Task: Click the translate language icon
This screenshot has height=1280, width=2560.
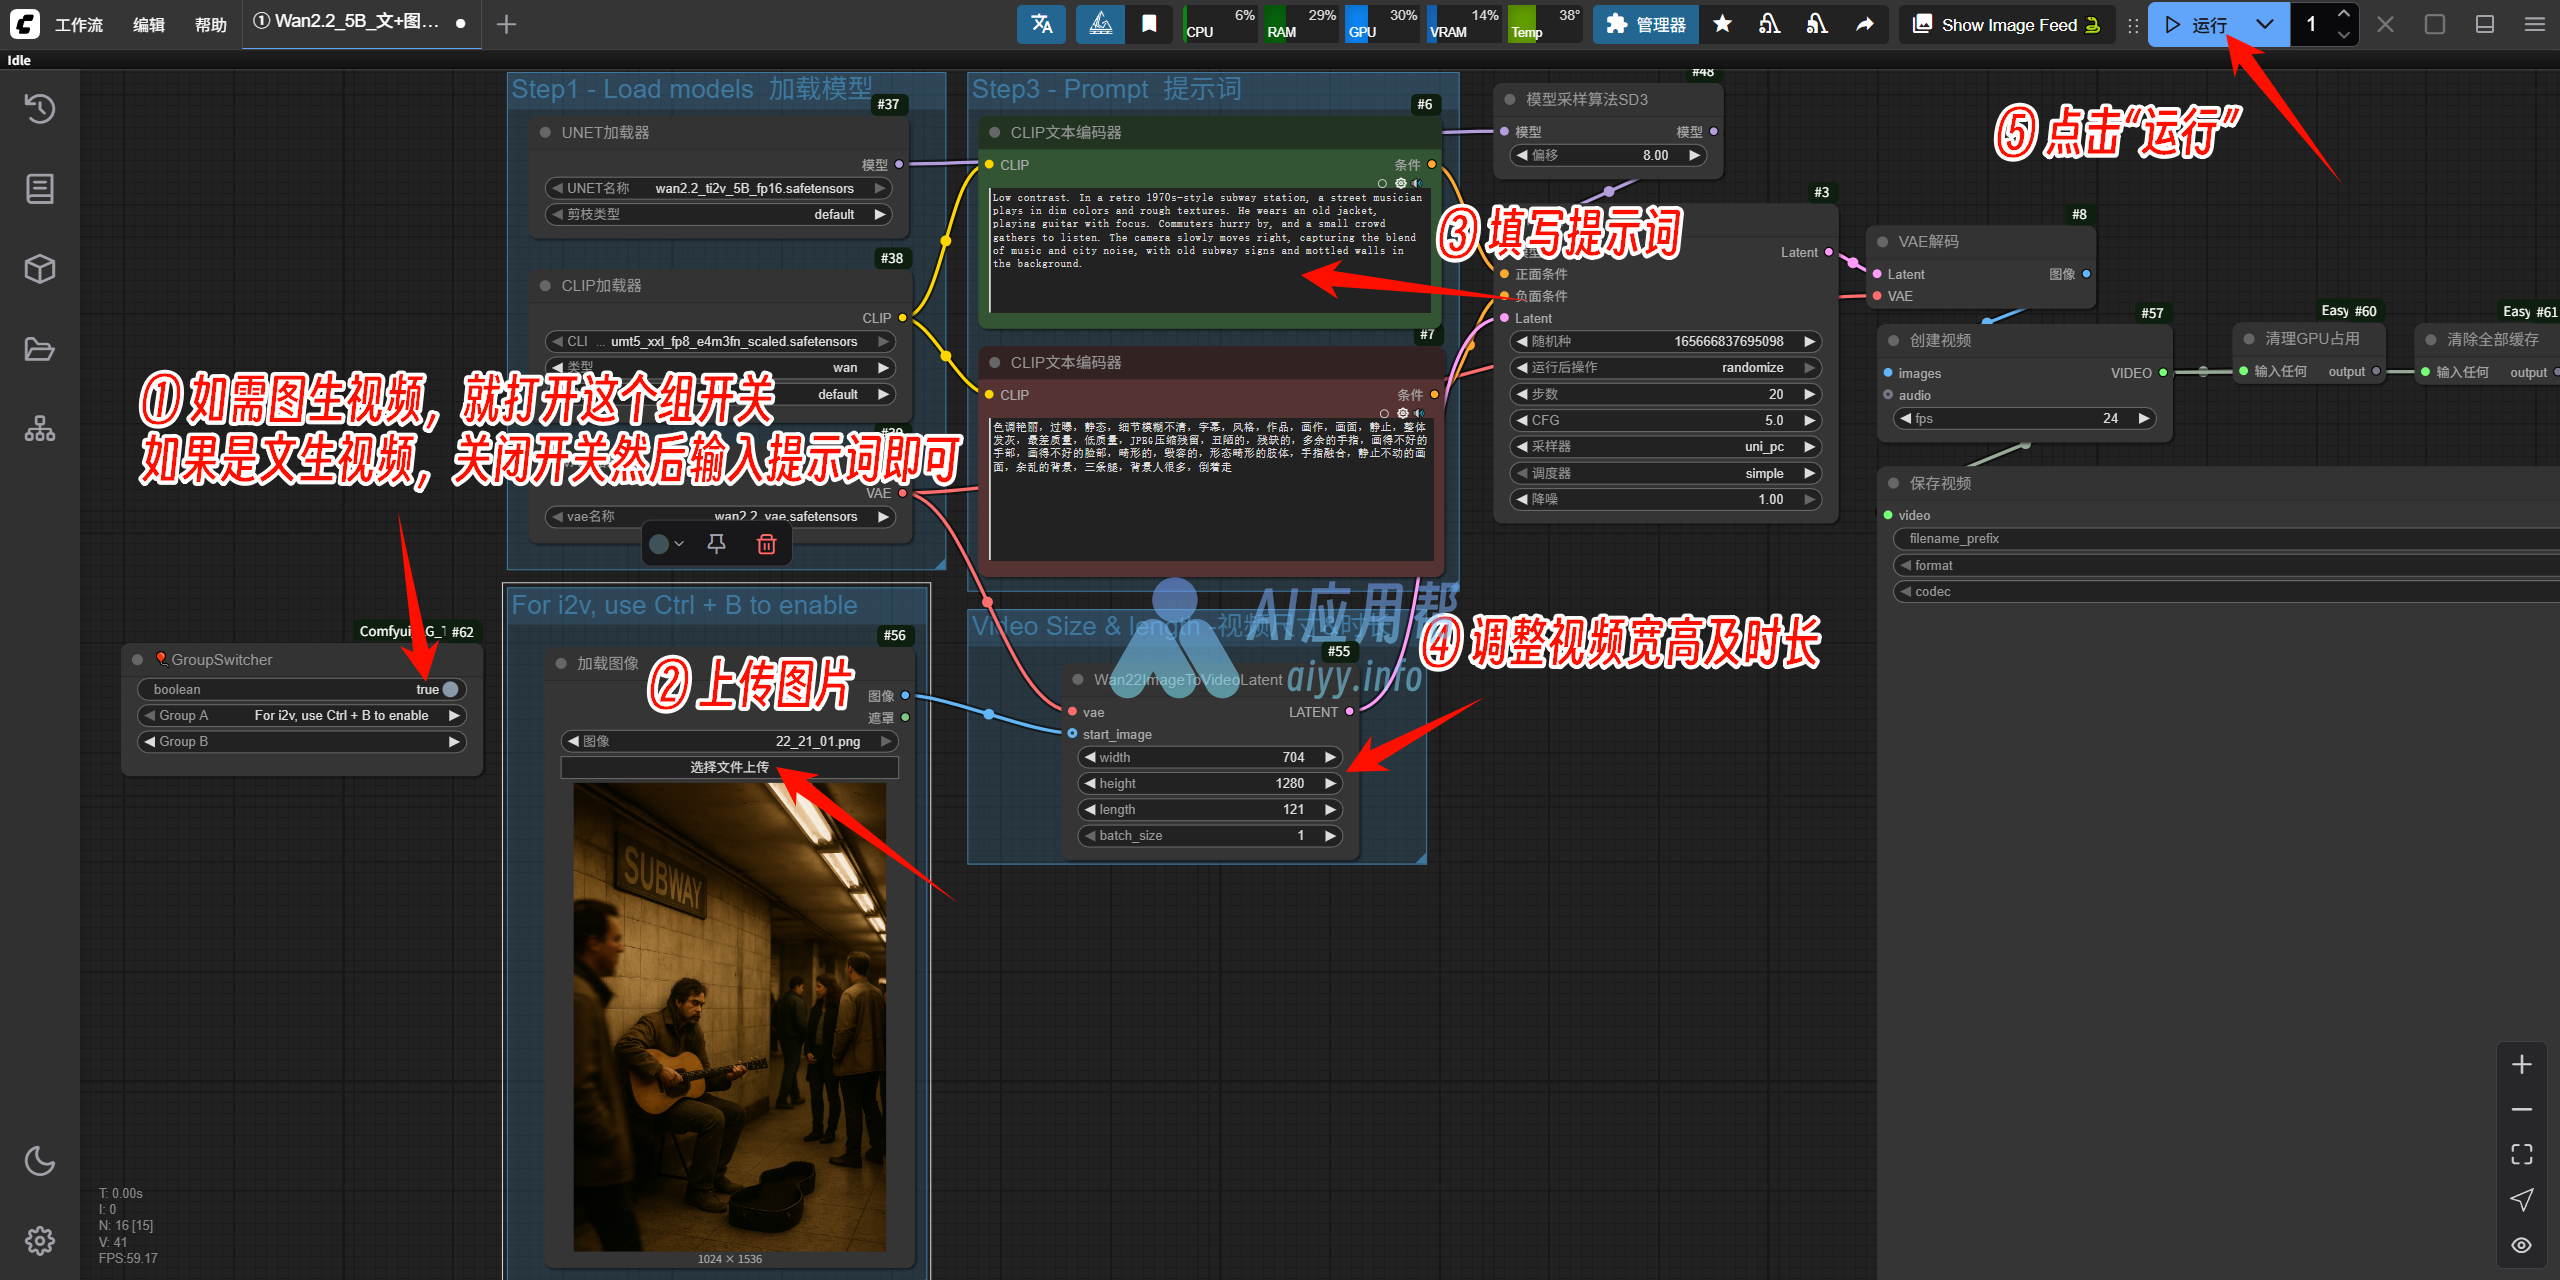Action: pos(1041,24)
